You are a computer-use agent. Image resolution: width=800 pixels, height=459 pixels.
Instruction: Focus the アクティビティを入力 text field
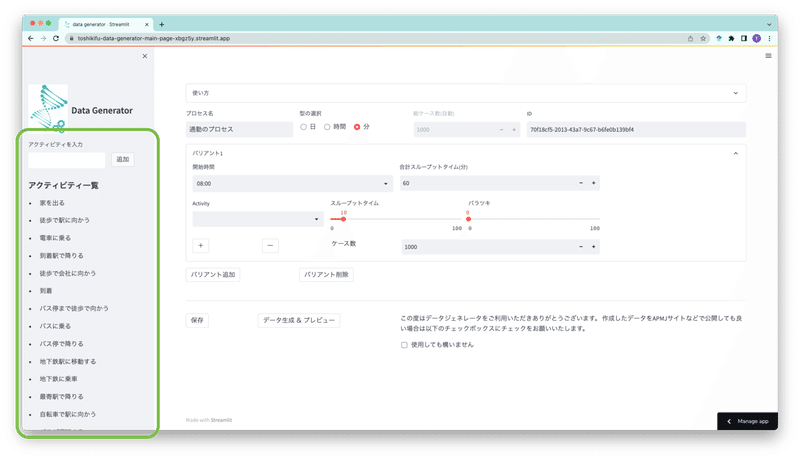coord(67,160)
